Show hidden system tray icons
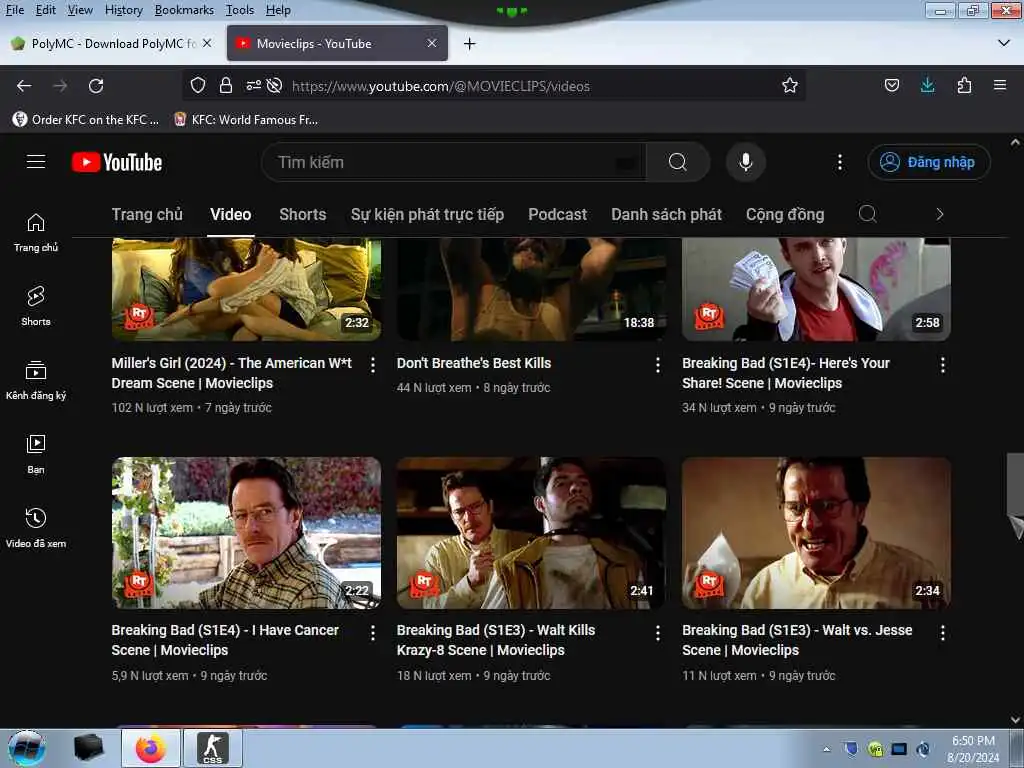 point(826,749)
